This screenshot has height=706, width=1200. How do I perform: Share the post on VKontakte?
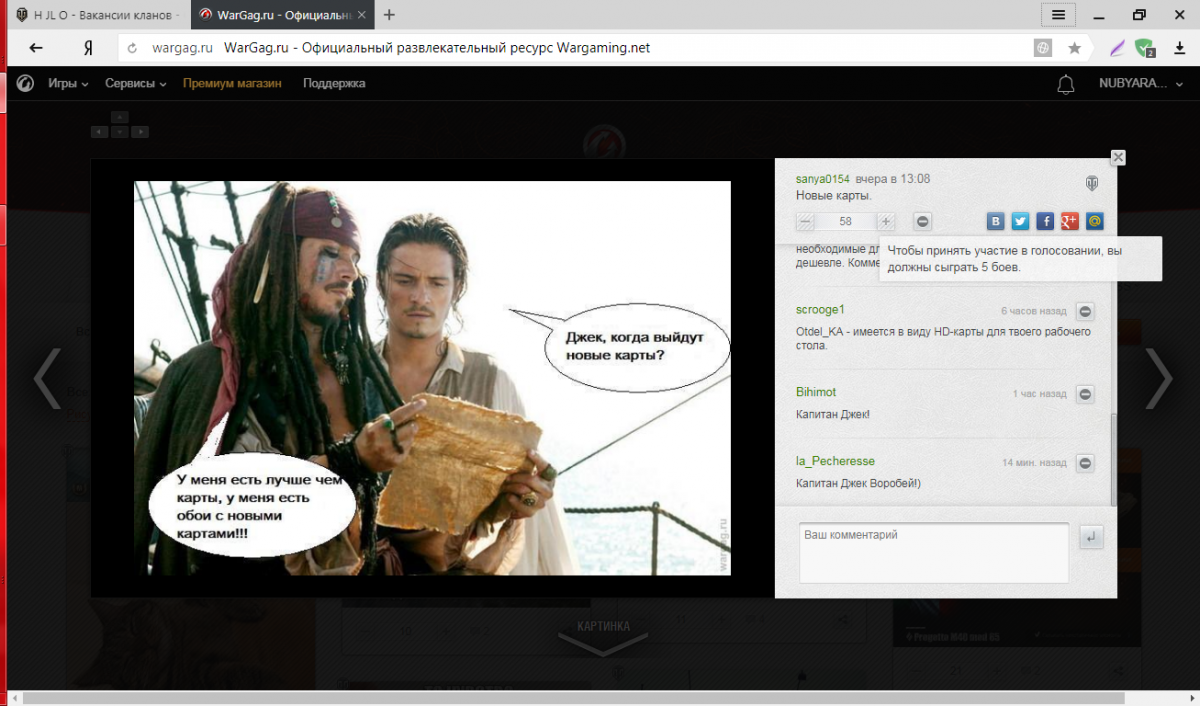tap(996, 222)
